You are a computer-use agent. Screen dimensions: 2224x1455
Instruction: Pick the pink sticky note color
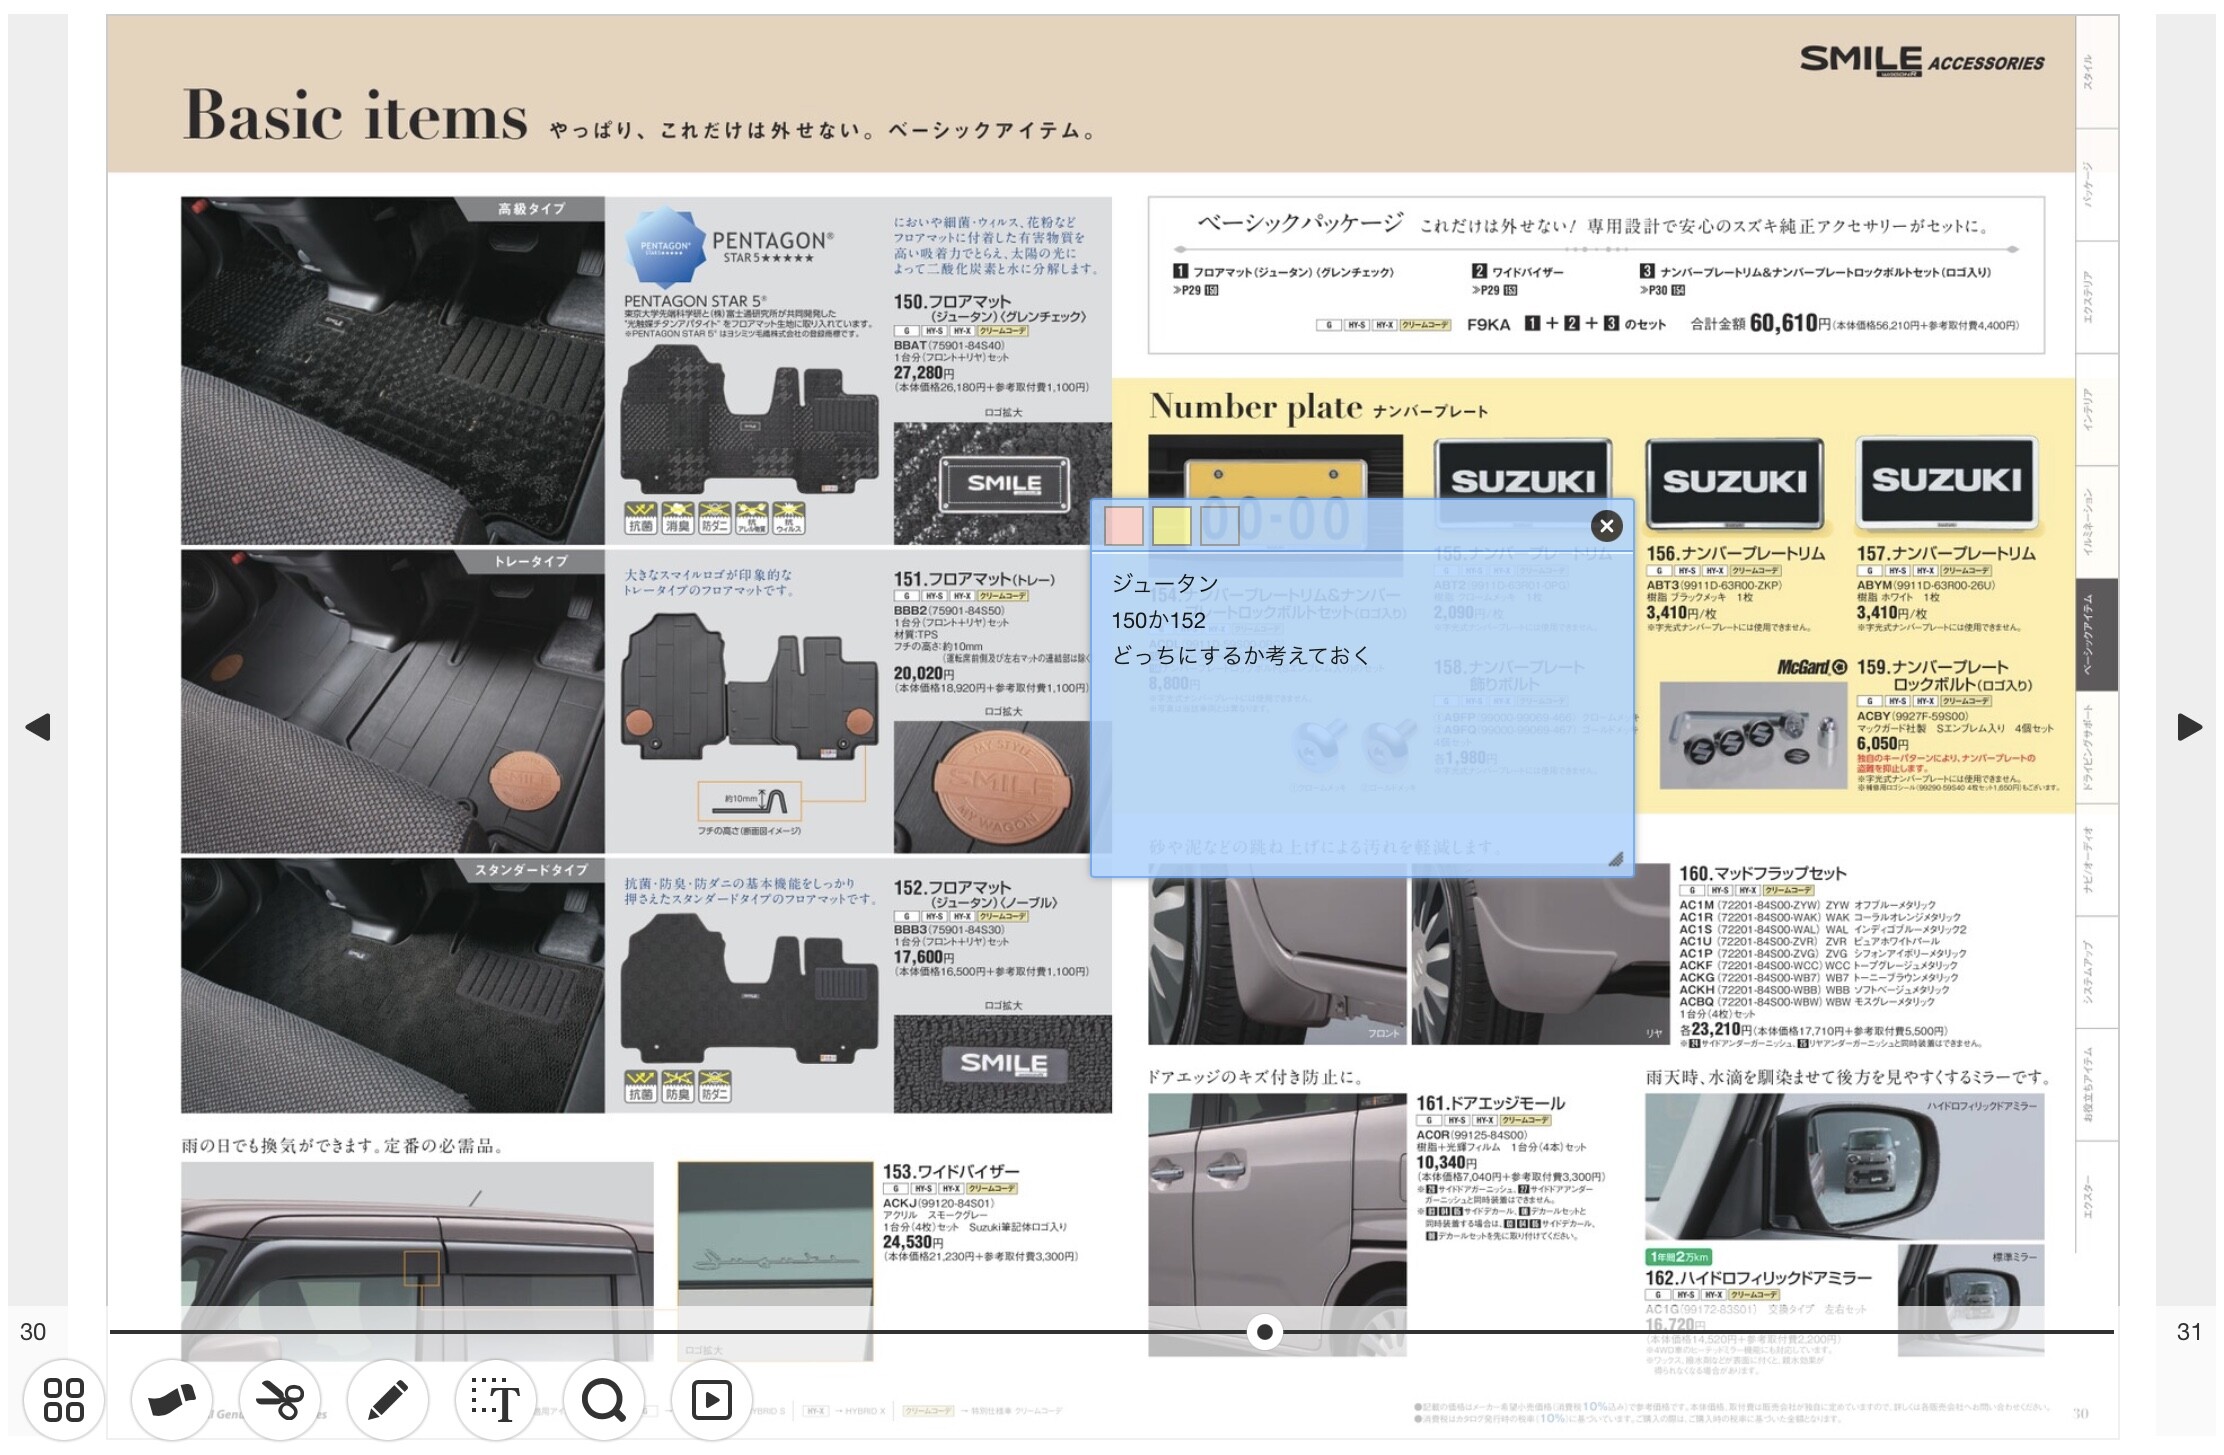[1124, 526]
